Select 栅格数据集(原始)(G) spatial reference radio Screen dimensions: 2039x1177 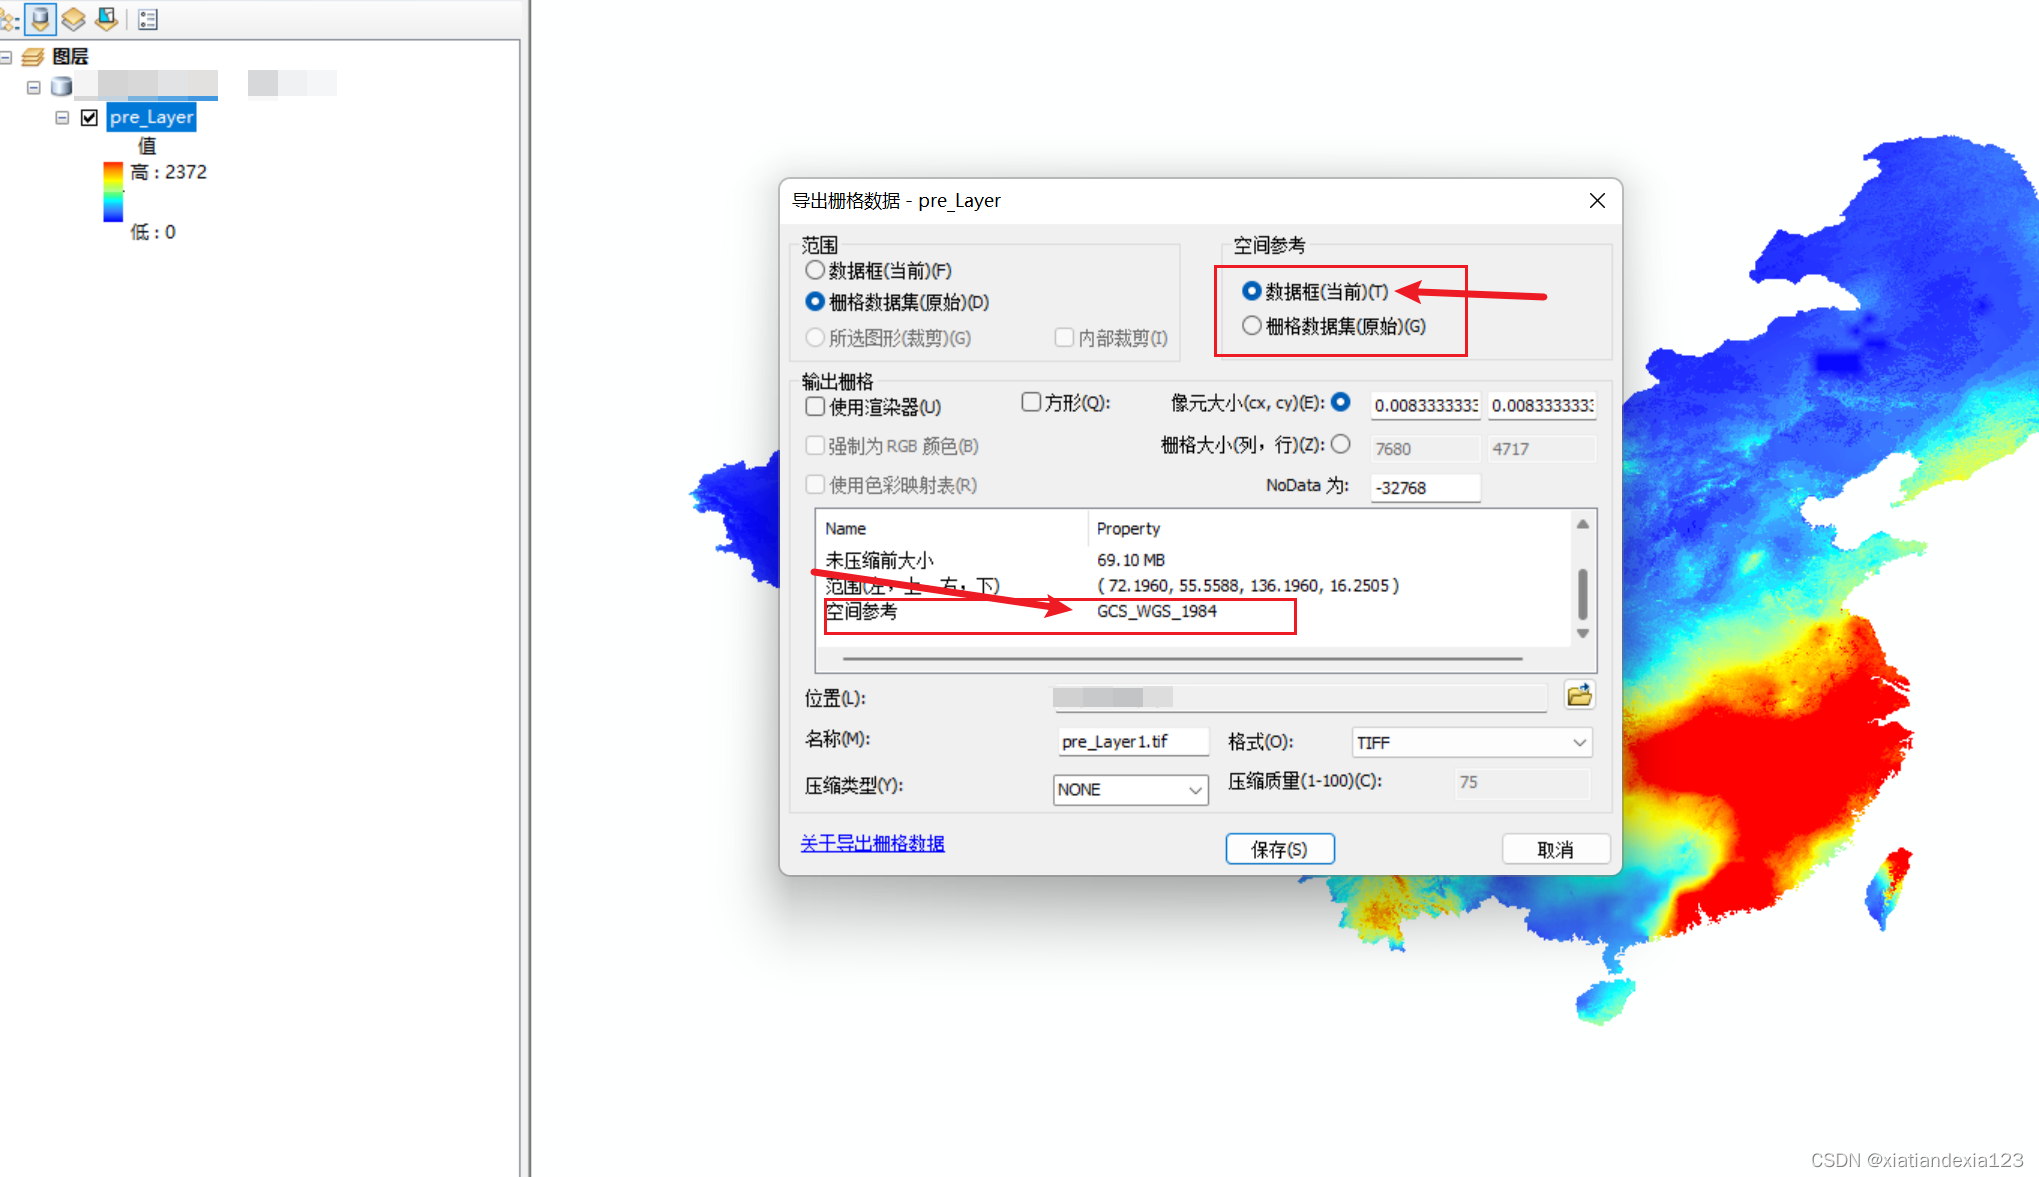coord(1251,326)
